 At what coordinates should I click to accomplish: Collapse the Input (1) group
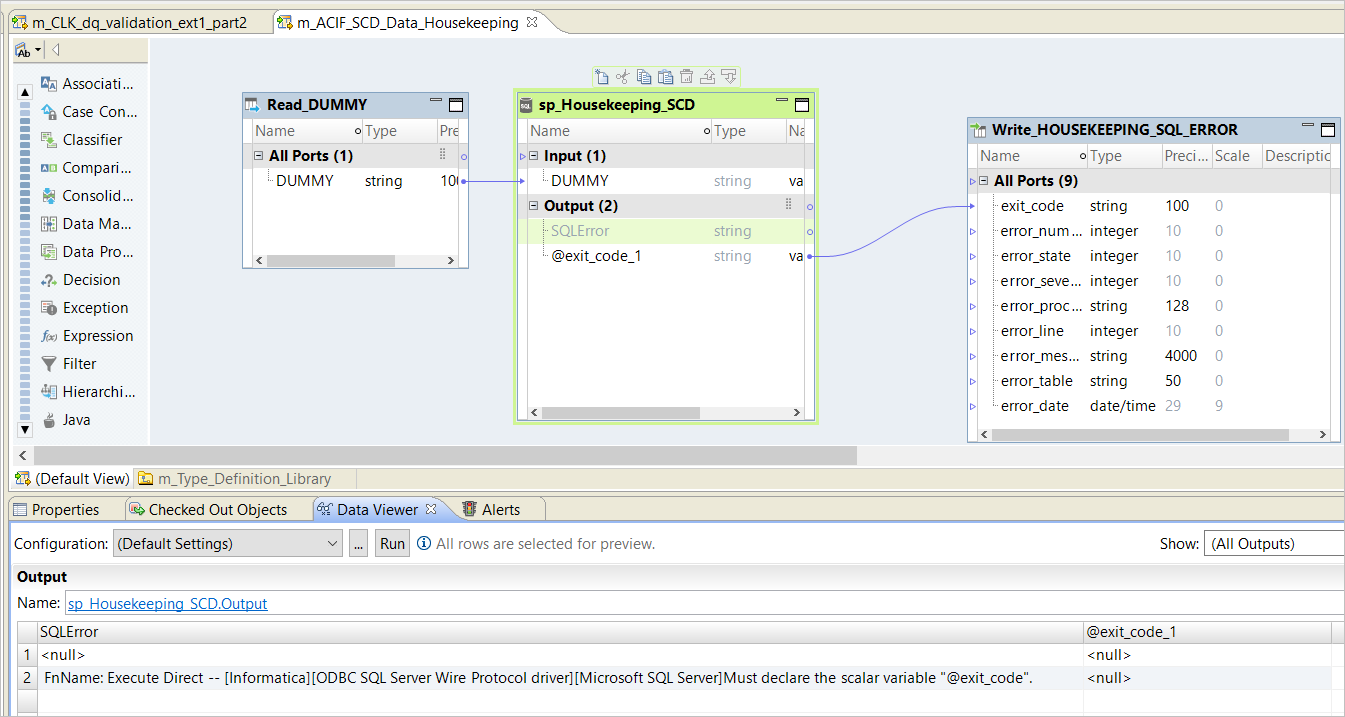coord(533,156)
